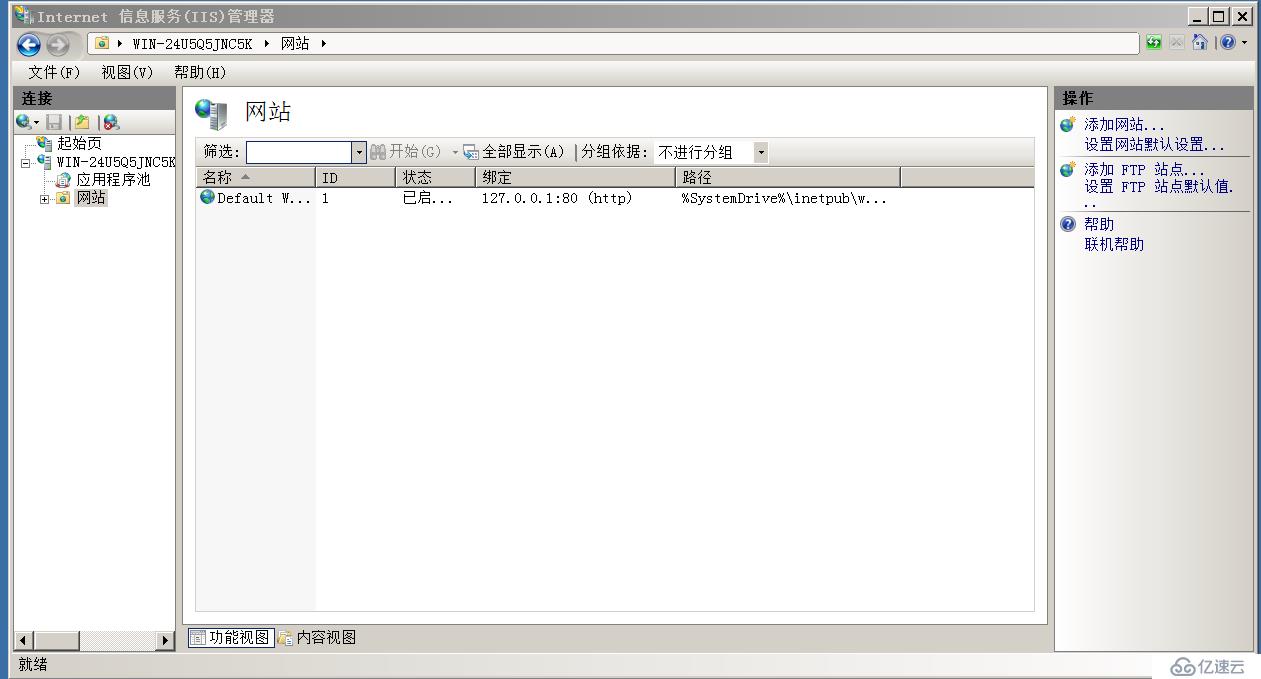
Task: Click the grayed stop loading icon
Action: point(1177,43)
